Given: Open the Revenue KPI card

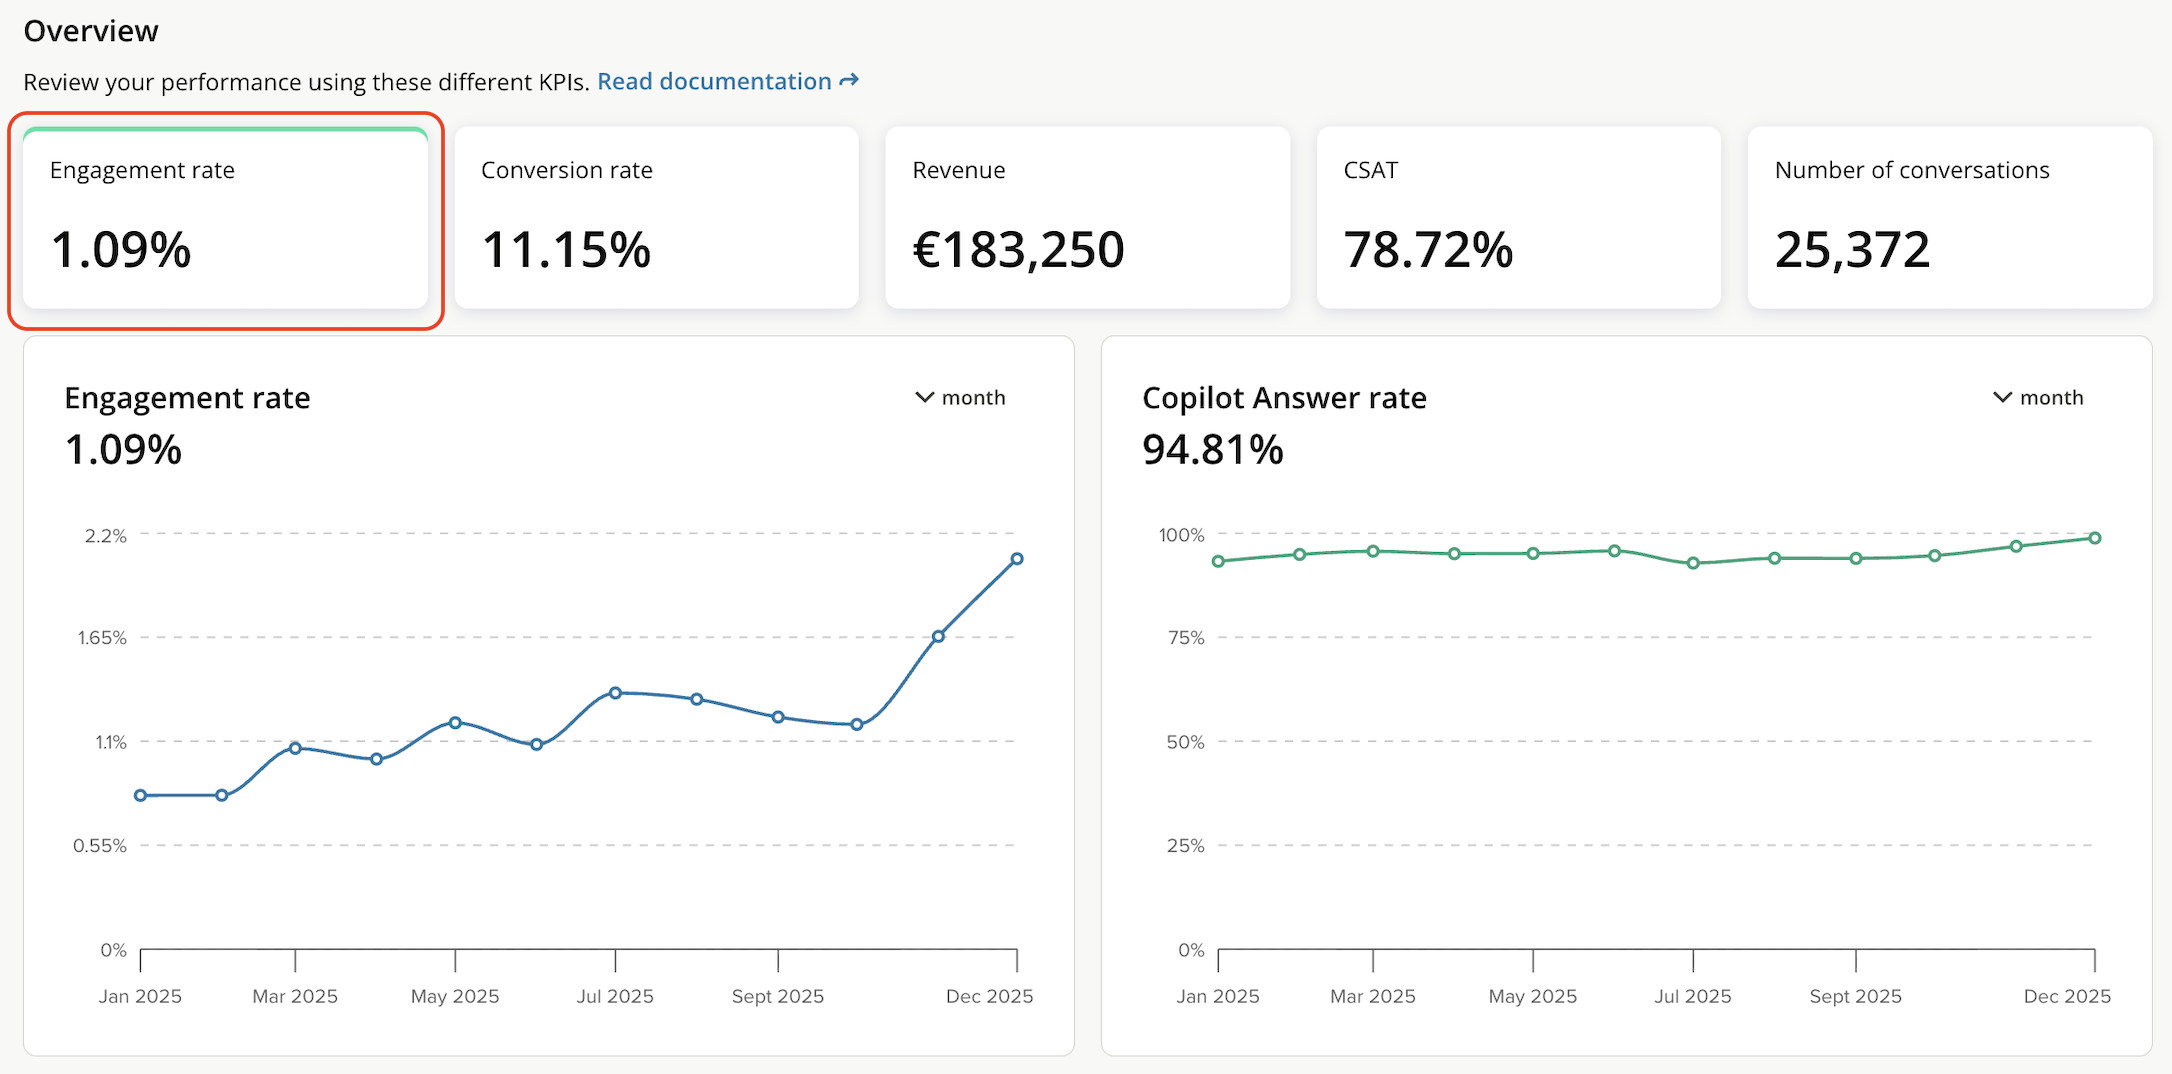Looking at the screenshot, I should coord(1087,218).
